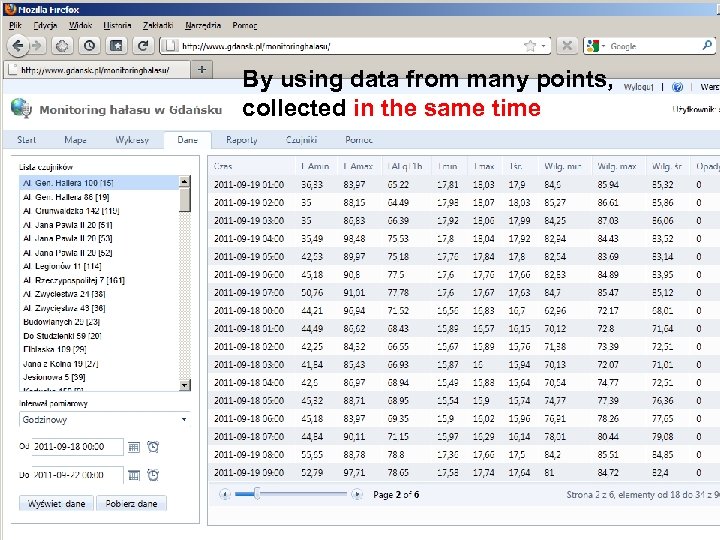Switch to the Mapa tab
Viewport: 720px width, 540px height.
point(75,140)
